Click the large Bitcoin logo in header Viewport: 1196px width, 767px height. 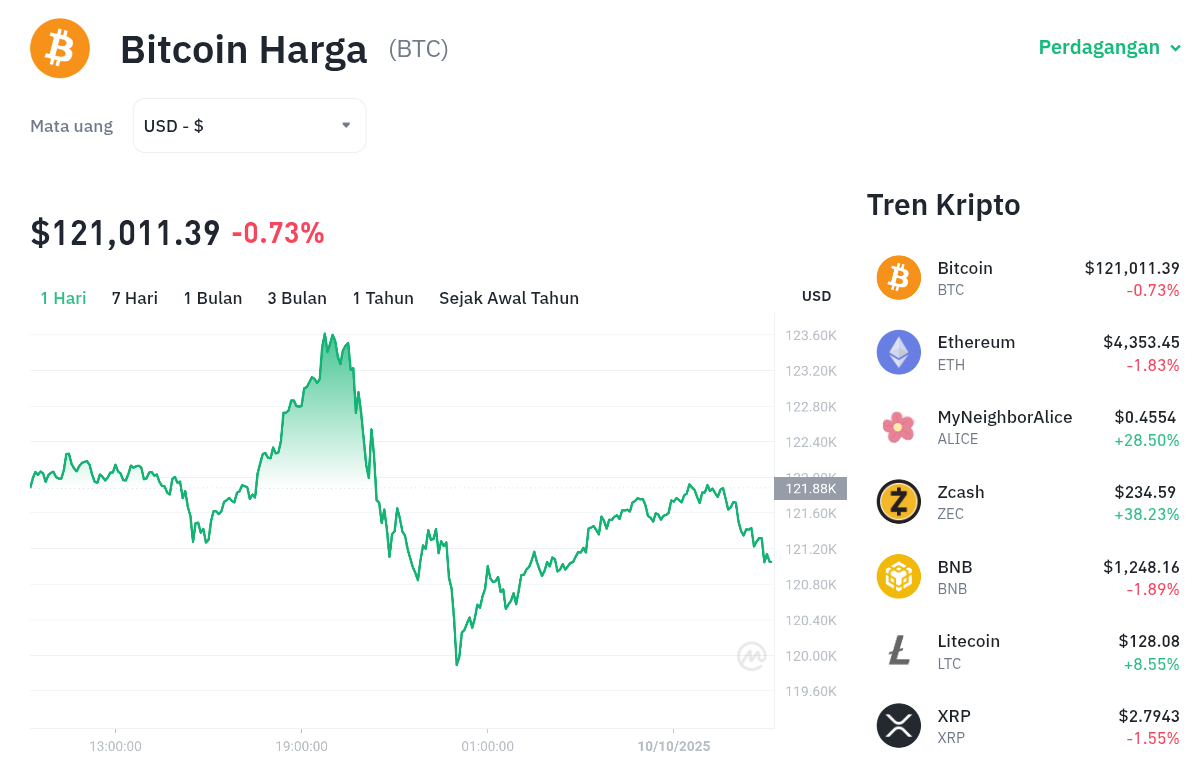pos(60,48)
